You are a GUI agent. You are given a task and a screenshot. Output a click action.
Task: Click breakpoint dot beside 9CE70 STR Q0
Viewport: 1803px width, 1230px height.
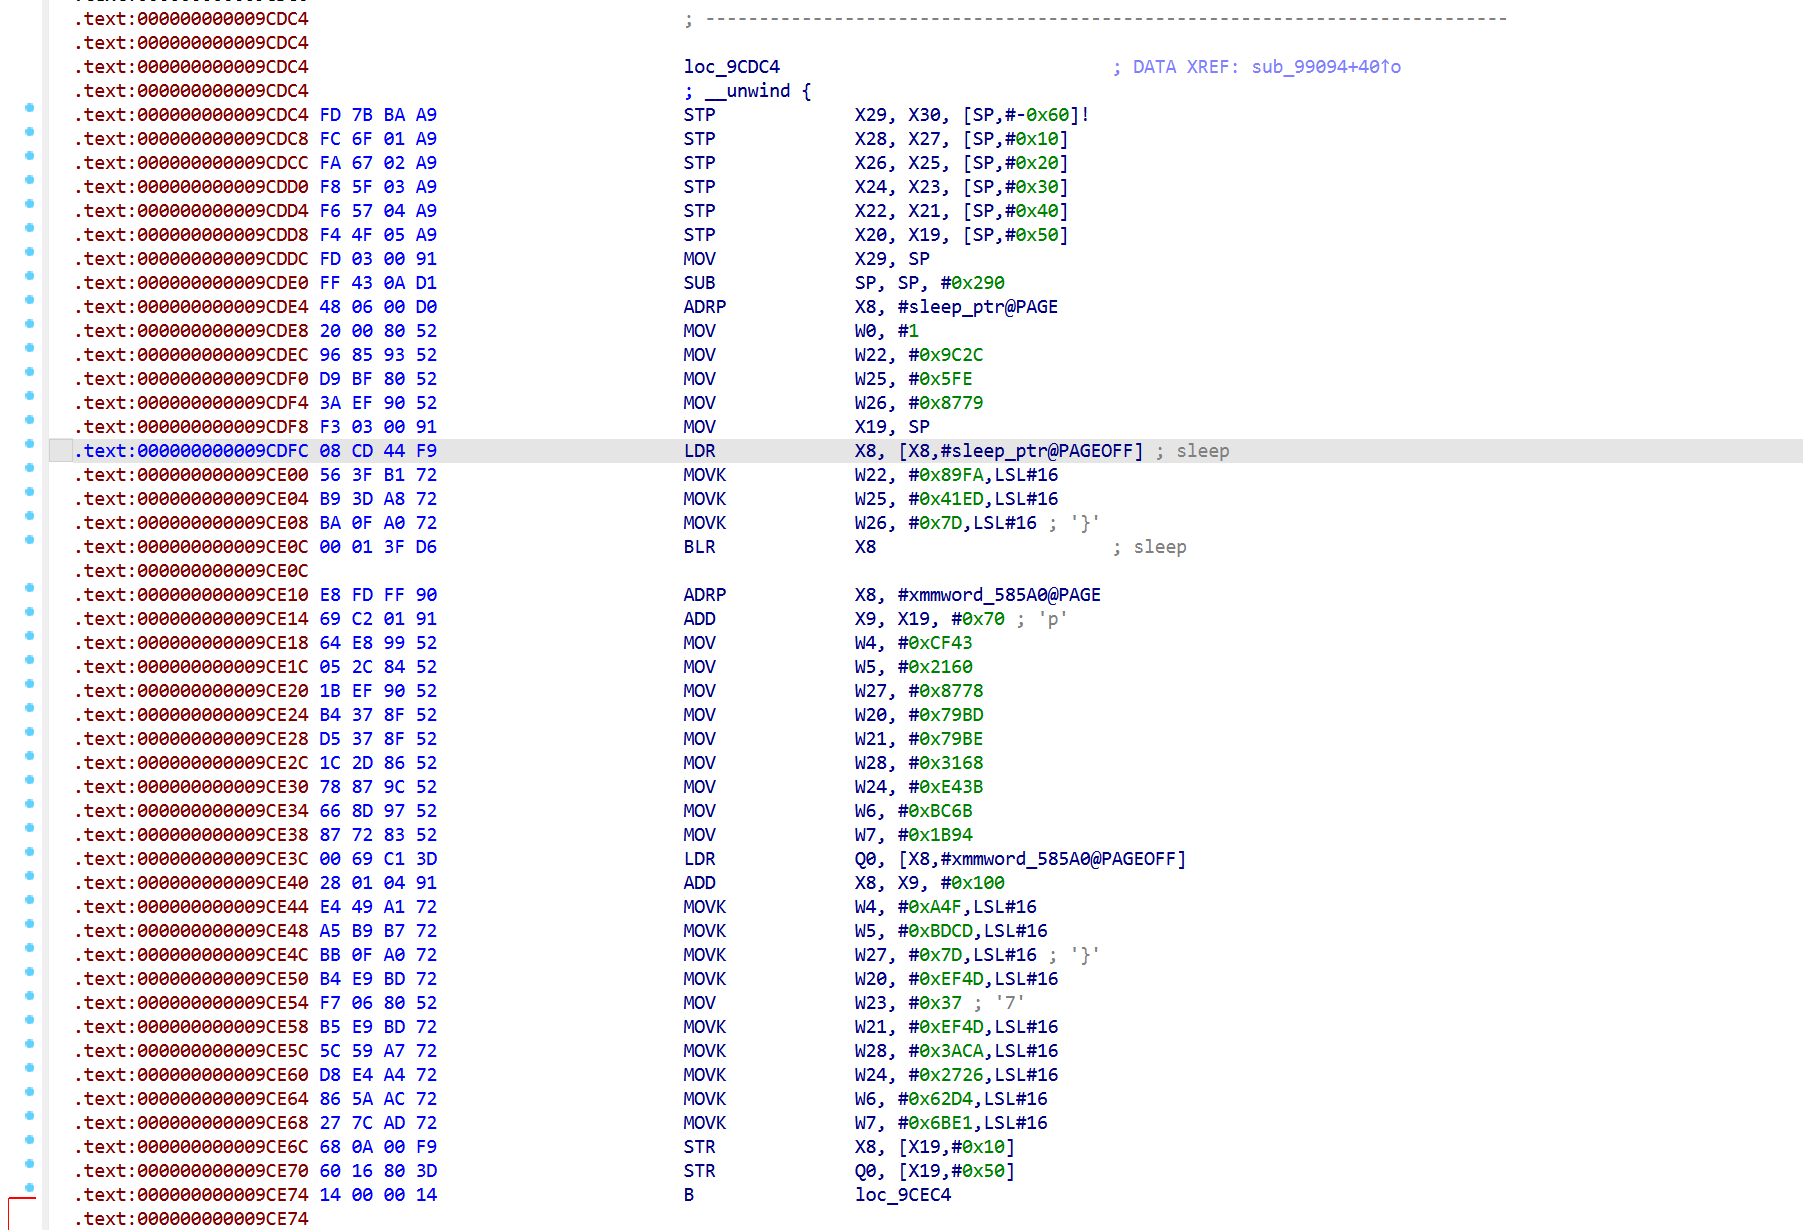coord(29,1163)
